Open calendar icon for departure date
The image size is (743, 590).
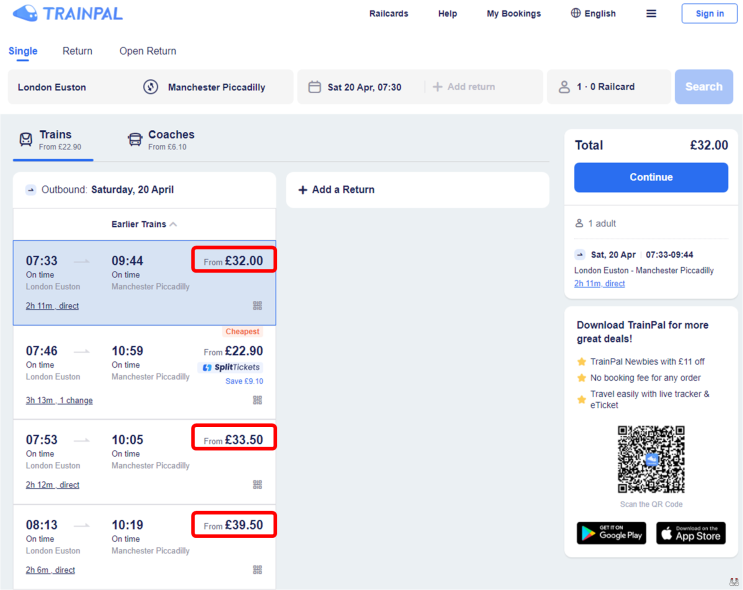pyautogui.click(x=315, y=87)
